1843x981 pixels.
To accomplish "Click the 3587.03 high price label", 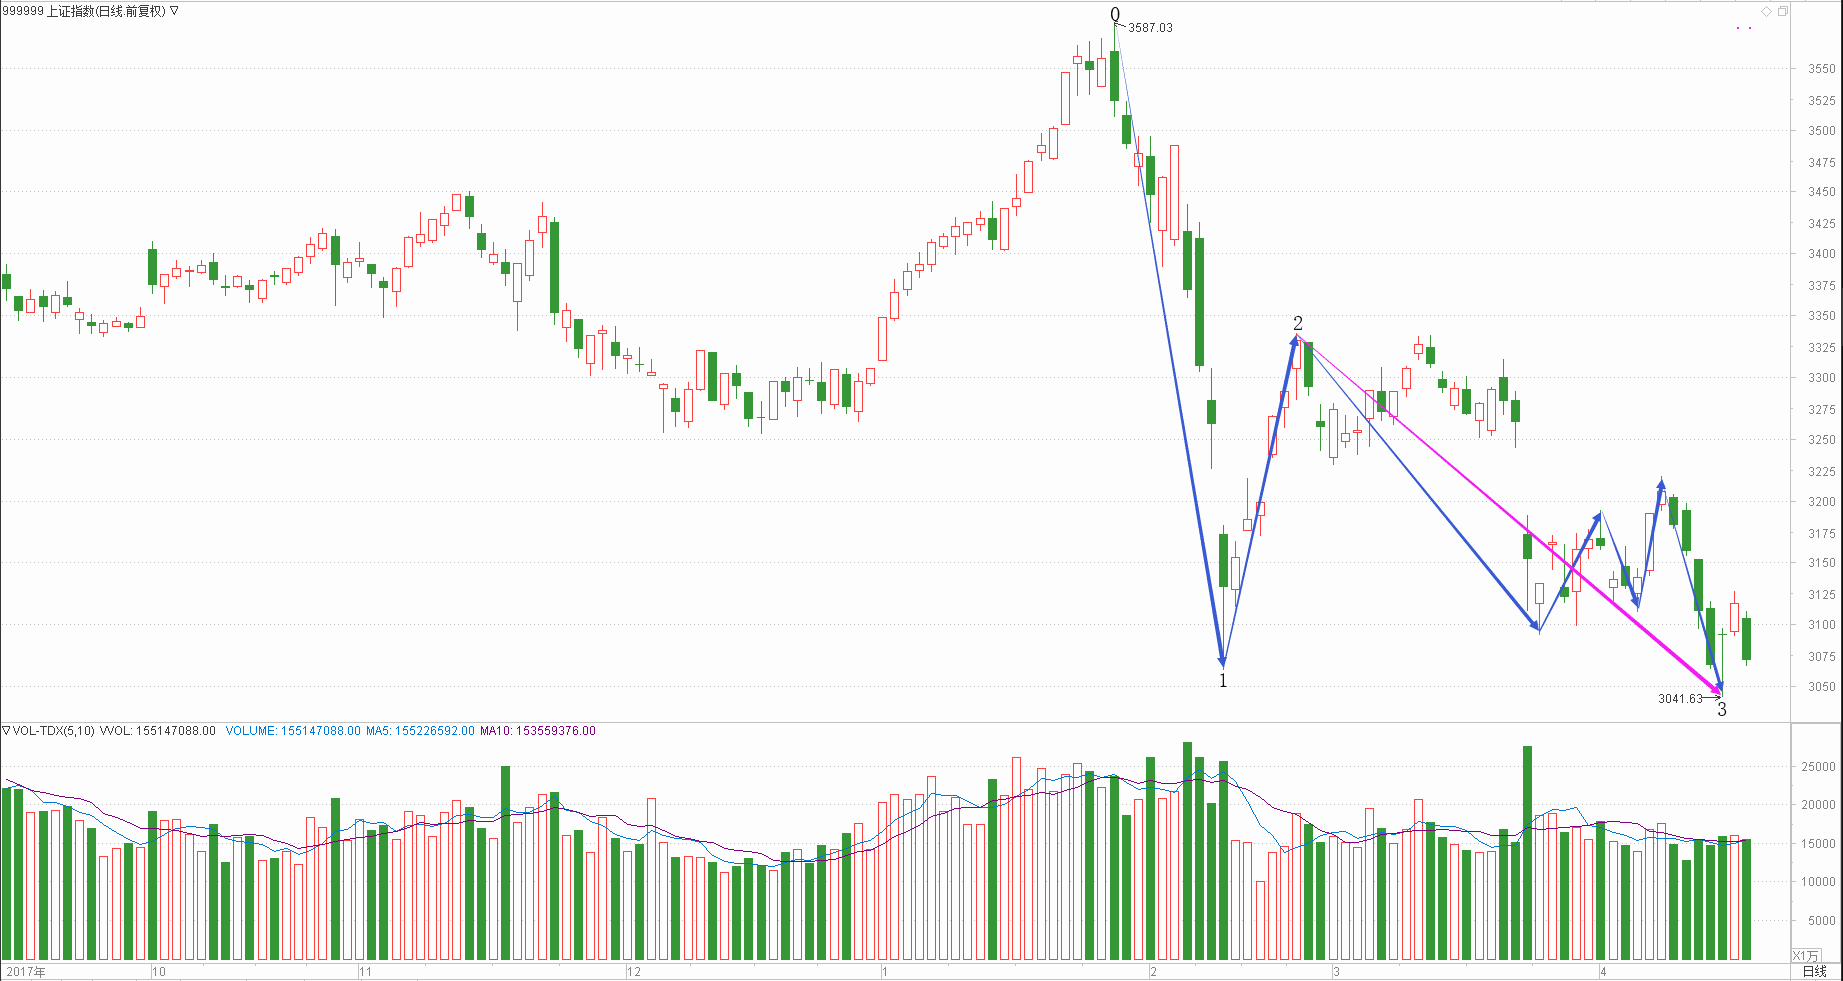I will (1150, 28).
